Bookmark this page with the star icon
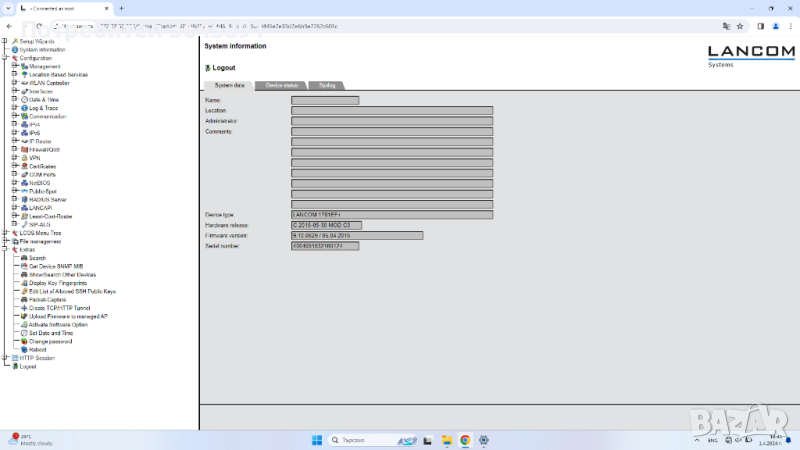This screenshot has height=450, width=800. 740,26
